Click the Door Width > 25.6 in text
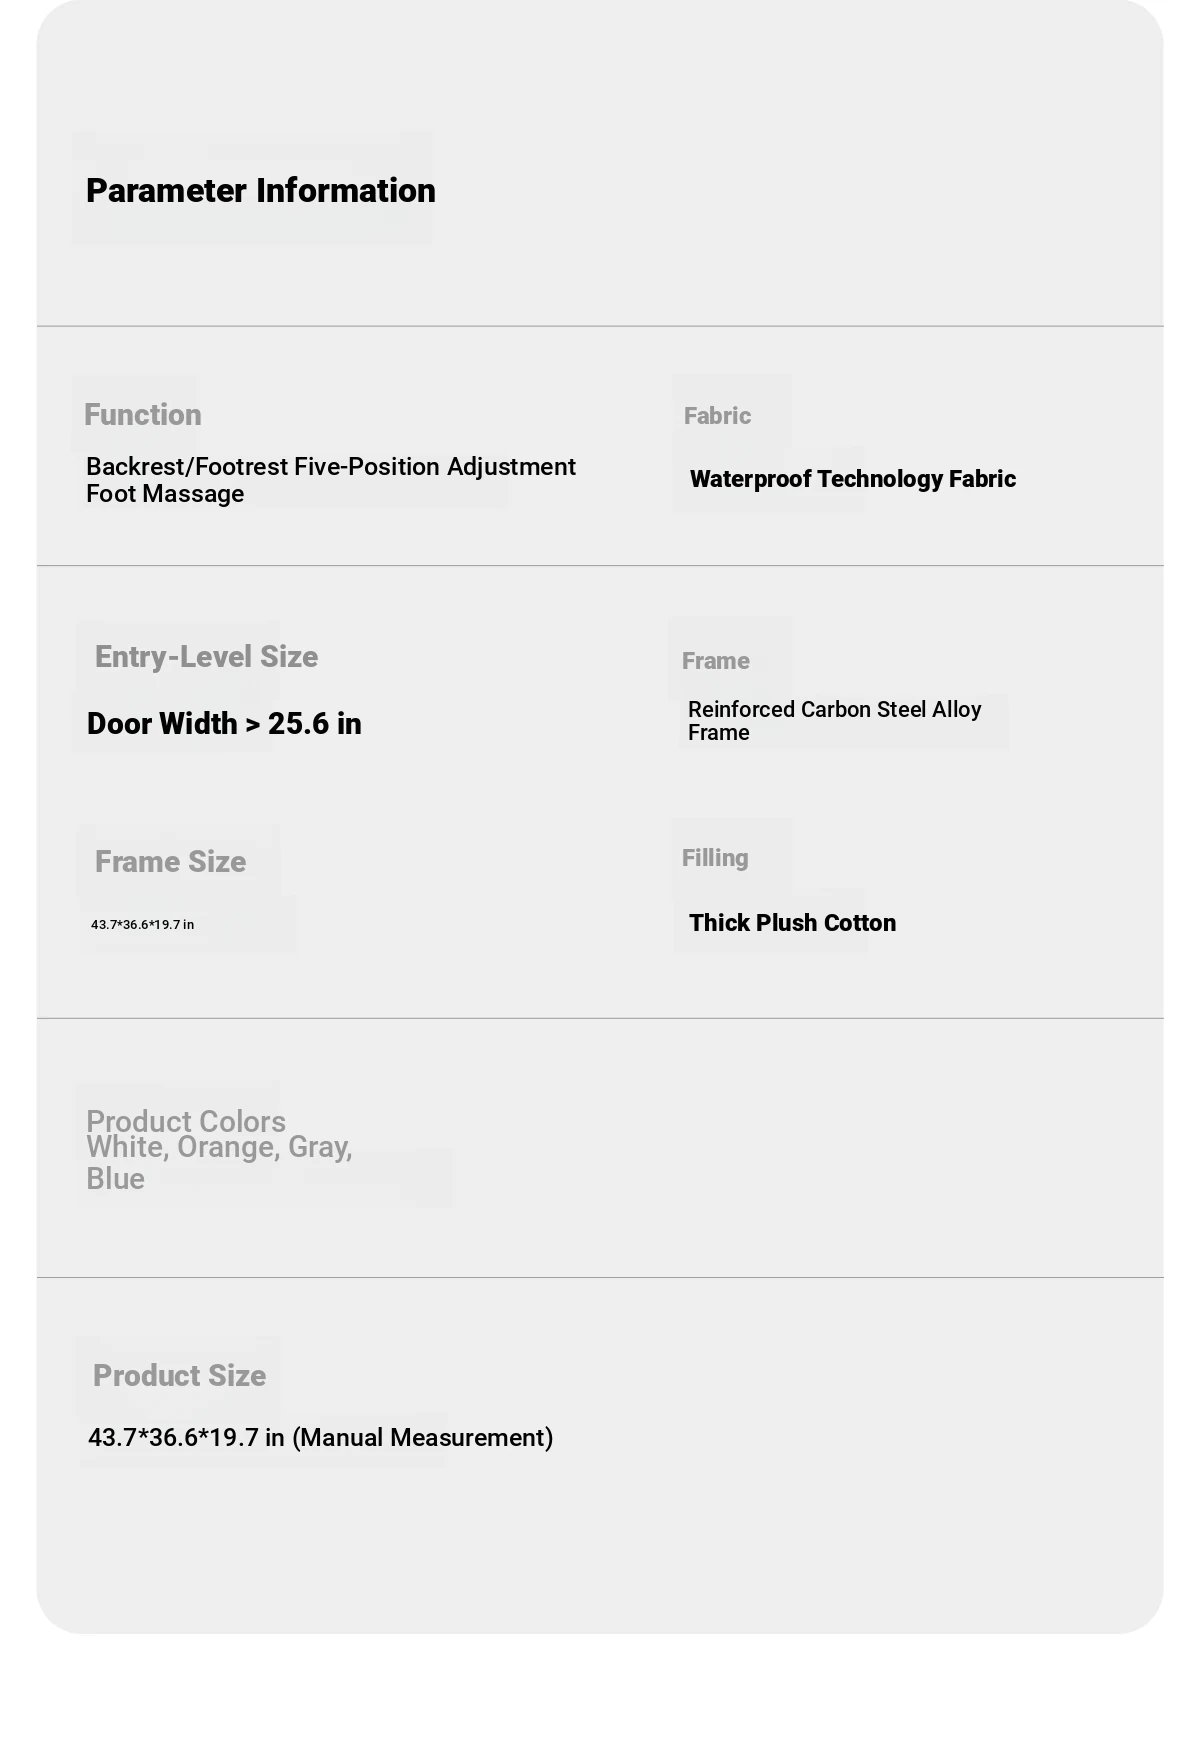1200x1754 pixels. click(x=224, y=724)
